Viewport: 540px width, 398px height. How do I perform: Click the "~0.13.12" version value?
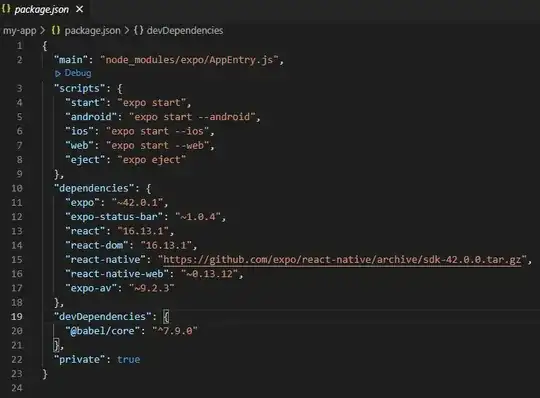(209, 274)
